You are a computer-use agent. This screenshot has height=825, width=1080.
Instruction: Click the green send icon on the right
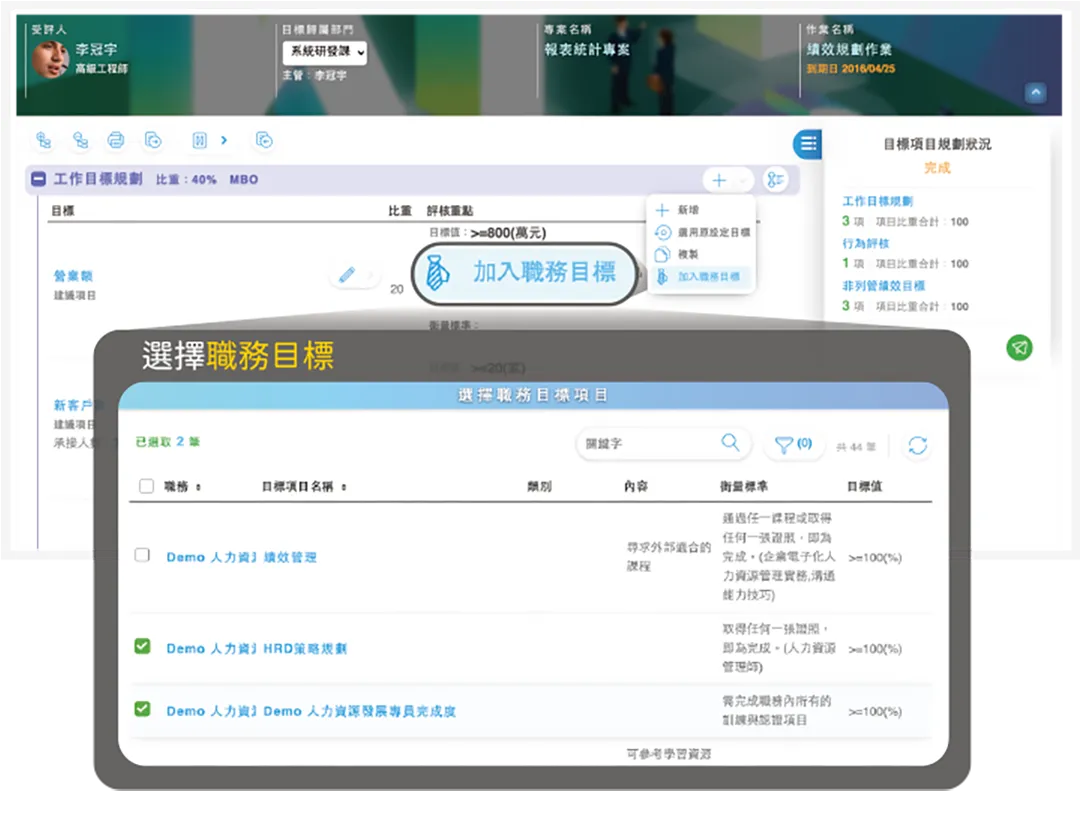tap(1019, 348)
